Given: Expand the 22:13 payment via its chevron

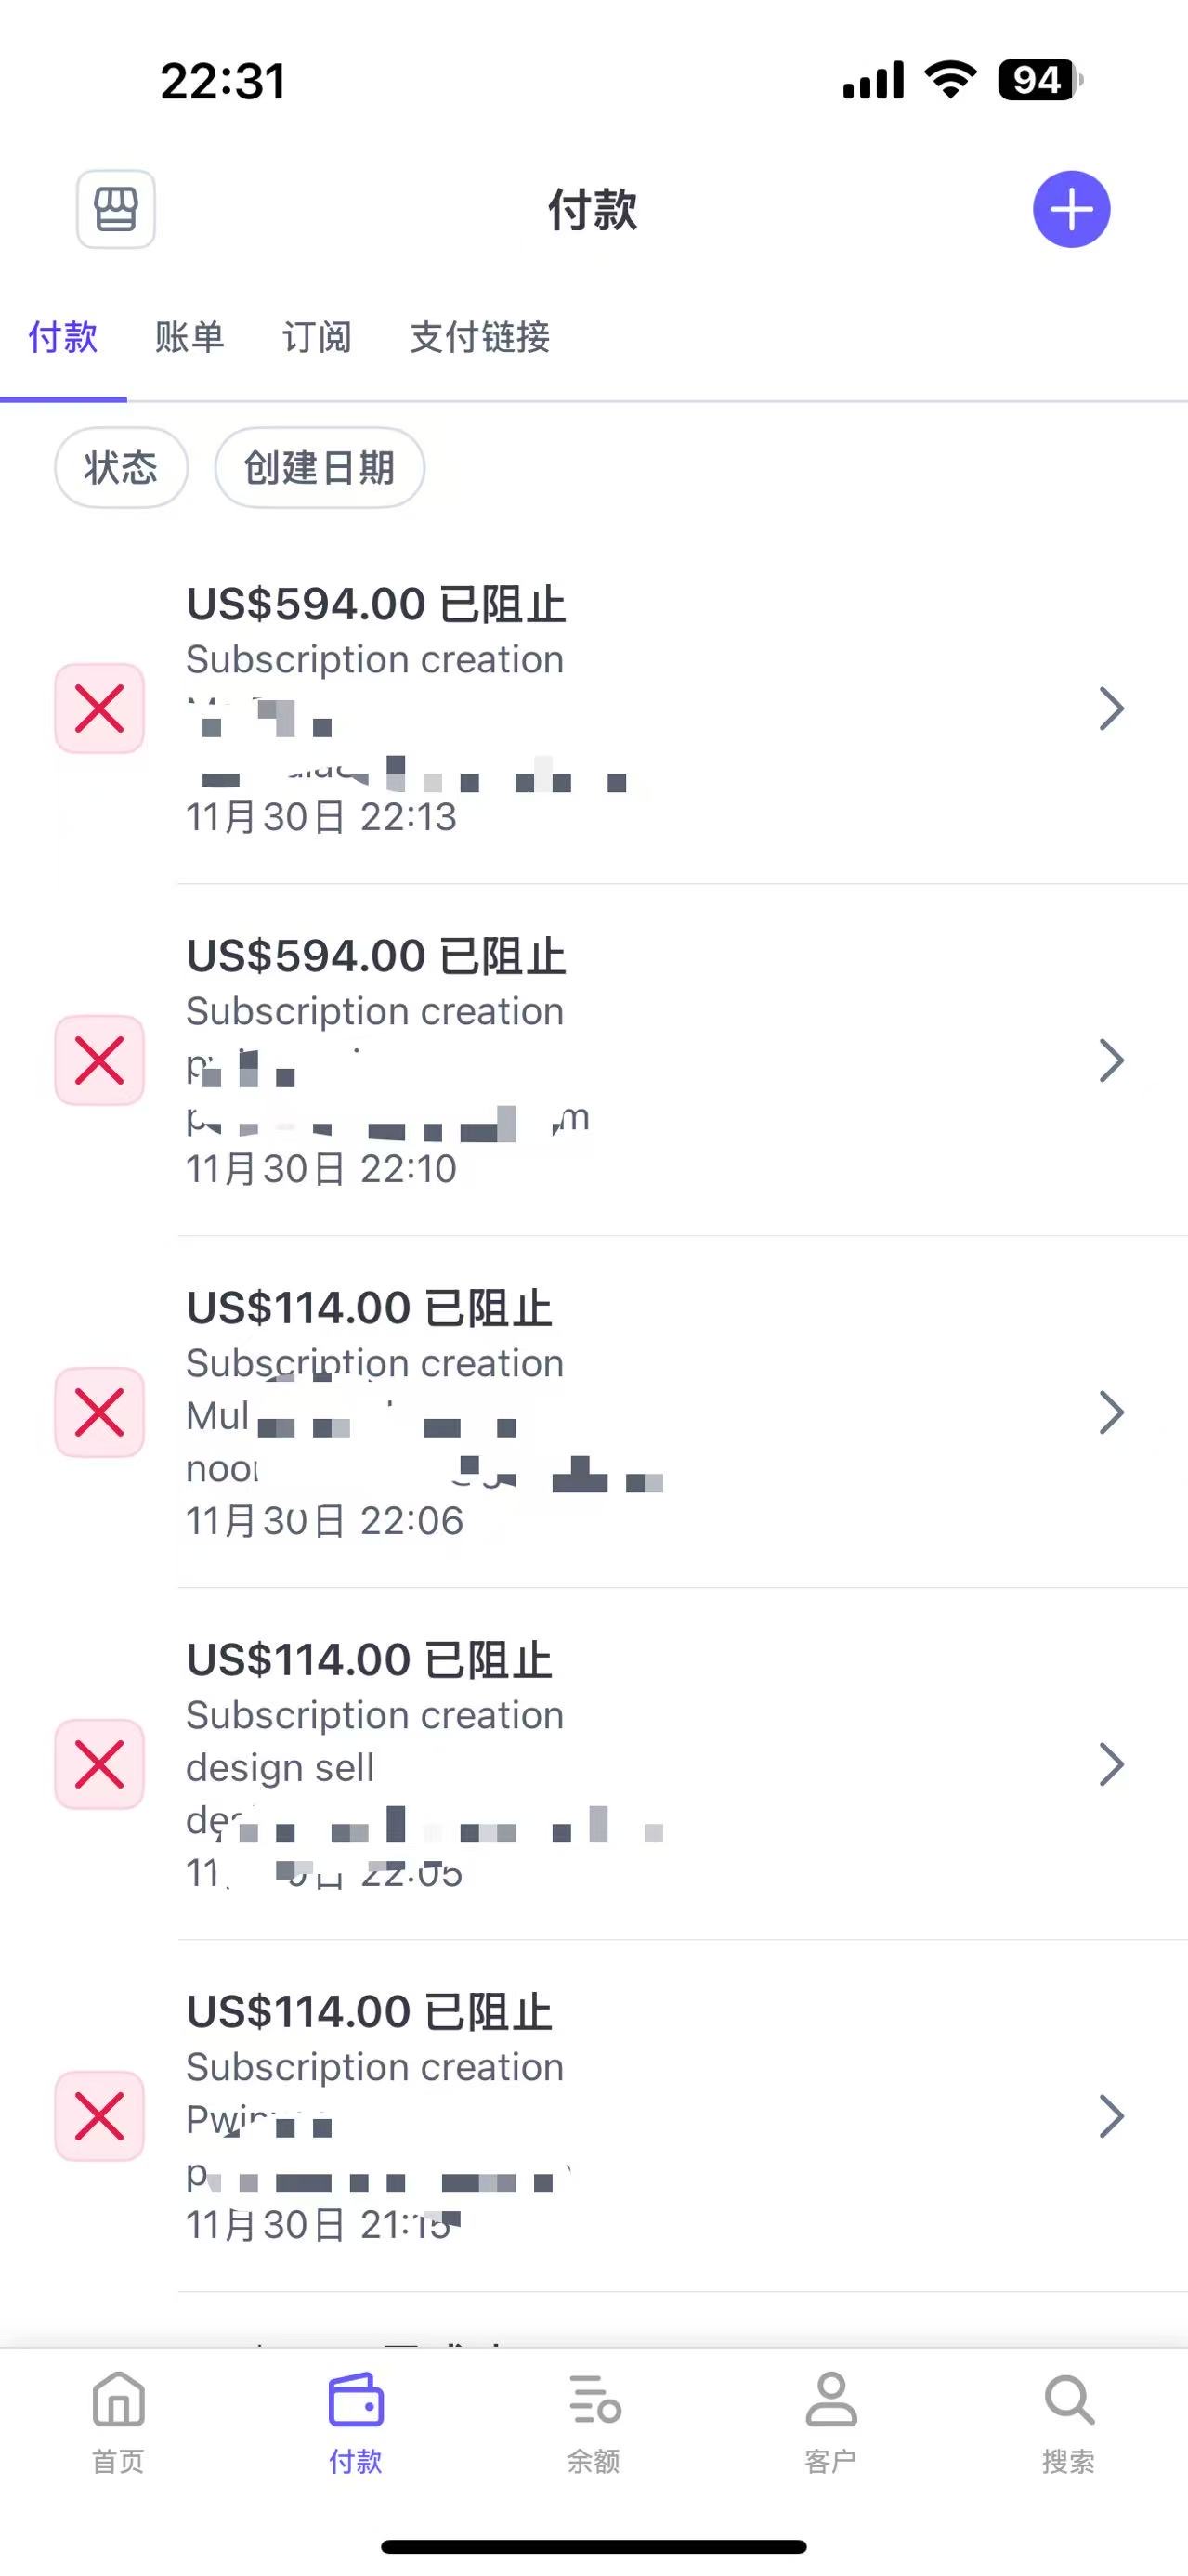Looking at the screenshot, I should tap(1111, 708).
